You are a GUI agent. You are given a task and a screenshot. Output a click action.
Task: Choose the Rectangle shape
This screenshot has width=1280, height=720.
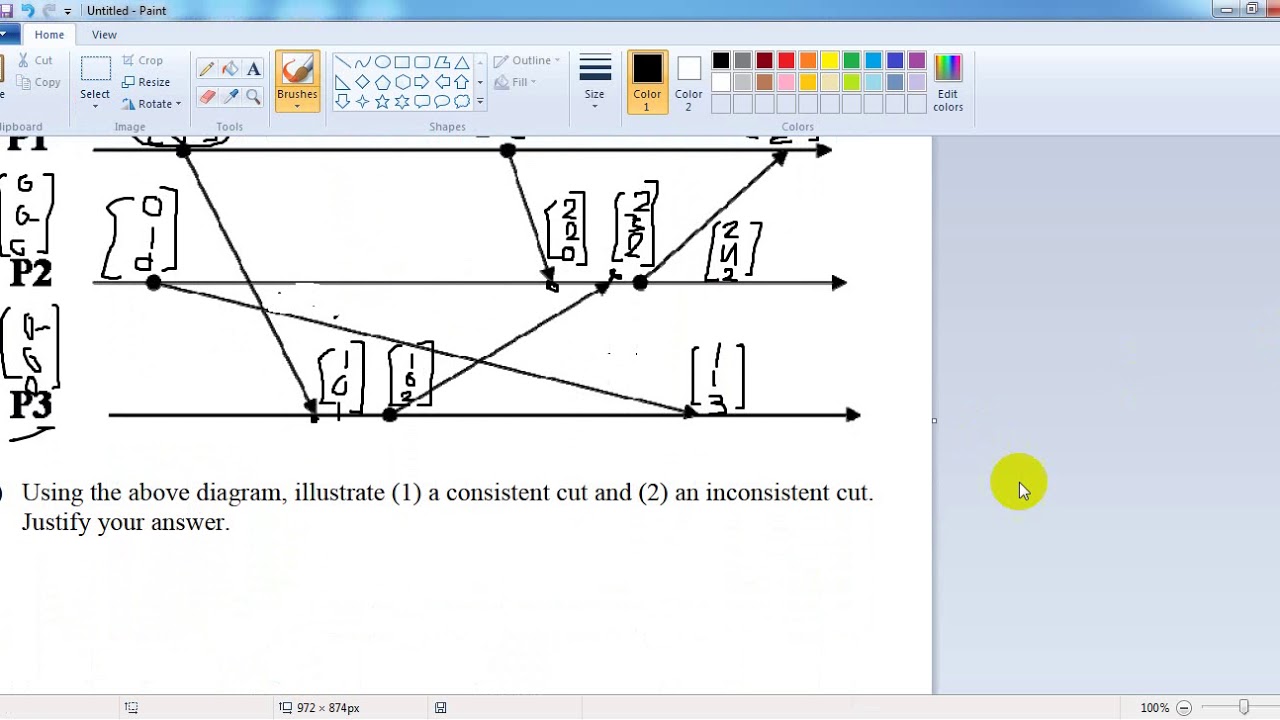402,62
